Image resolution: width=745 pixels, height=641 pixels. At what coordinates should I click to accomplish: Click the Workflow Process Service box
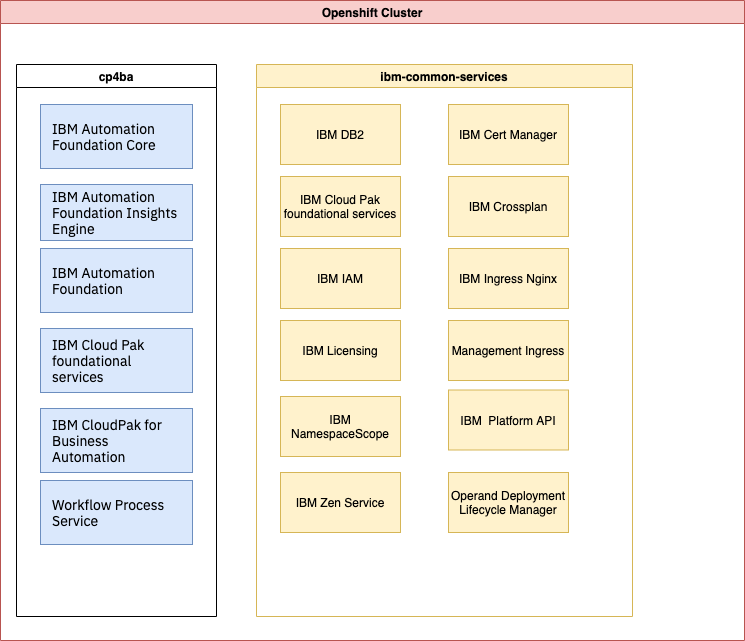[x=116, y=513]
